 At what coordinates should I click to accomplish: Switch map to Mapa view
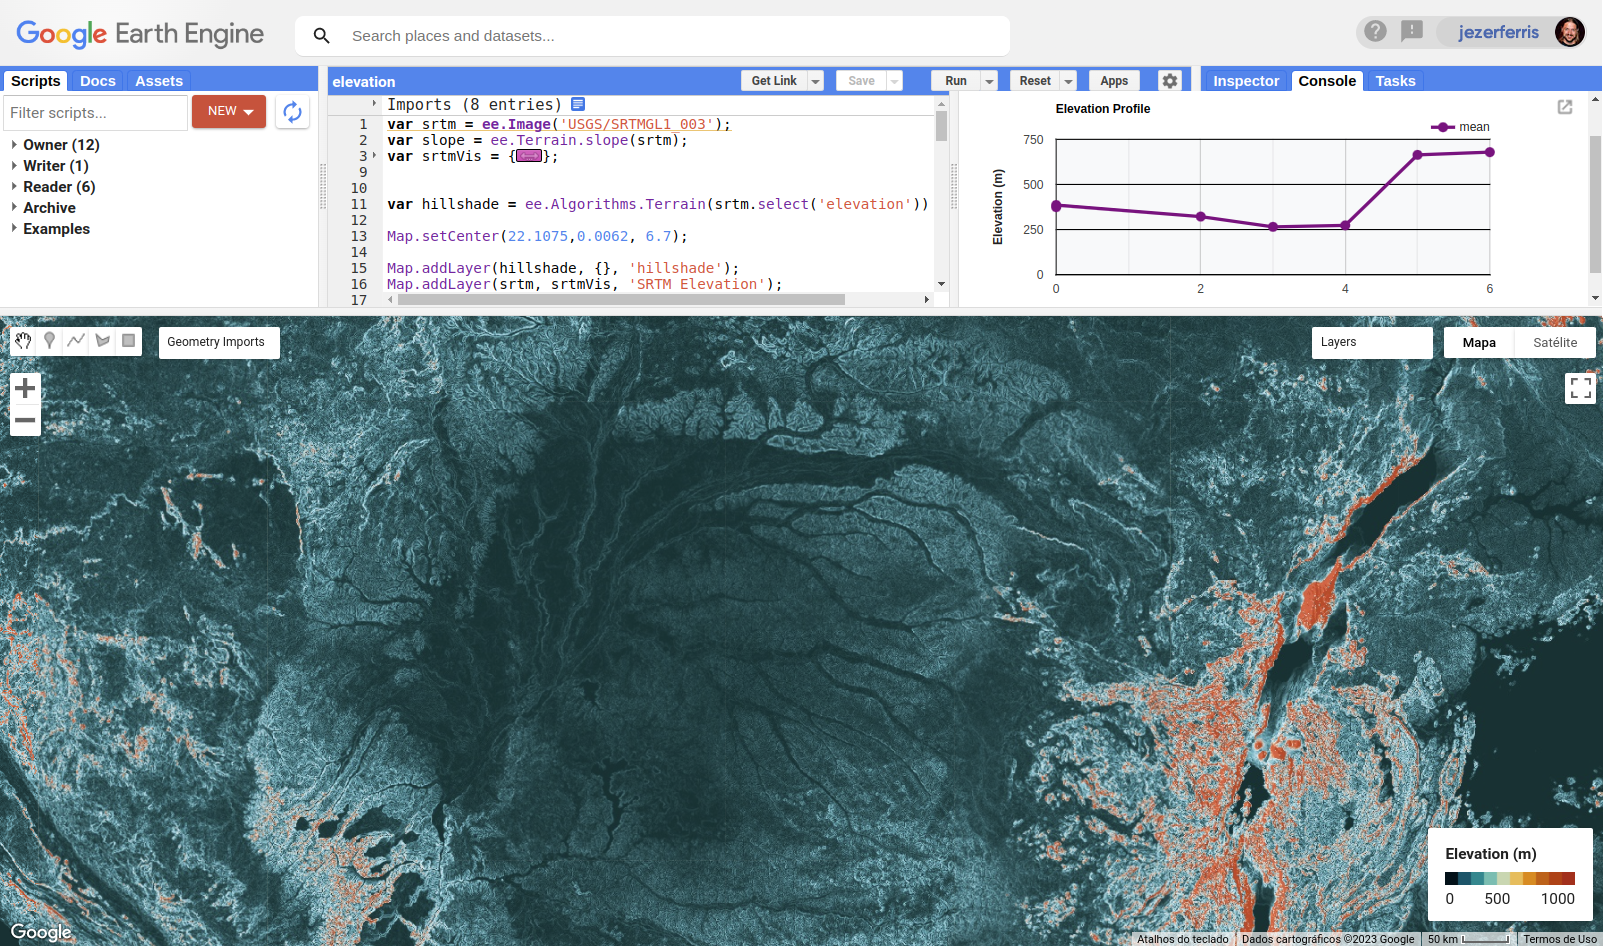pyautogui.click(x=1479, y=342)
